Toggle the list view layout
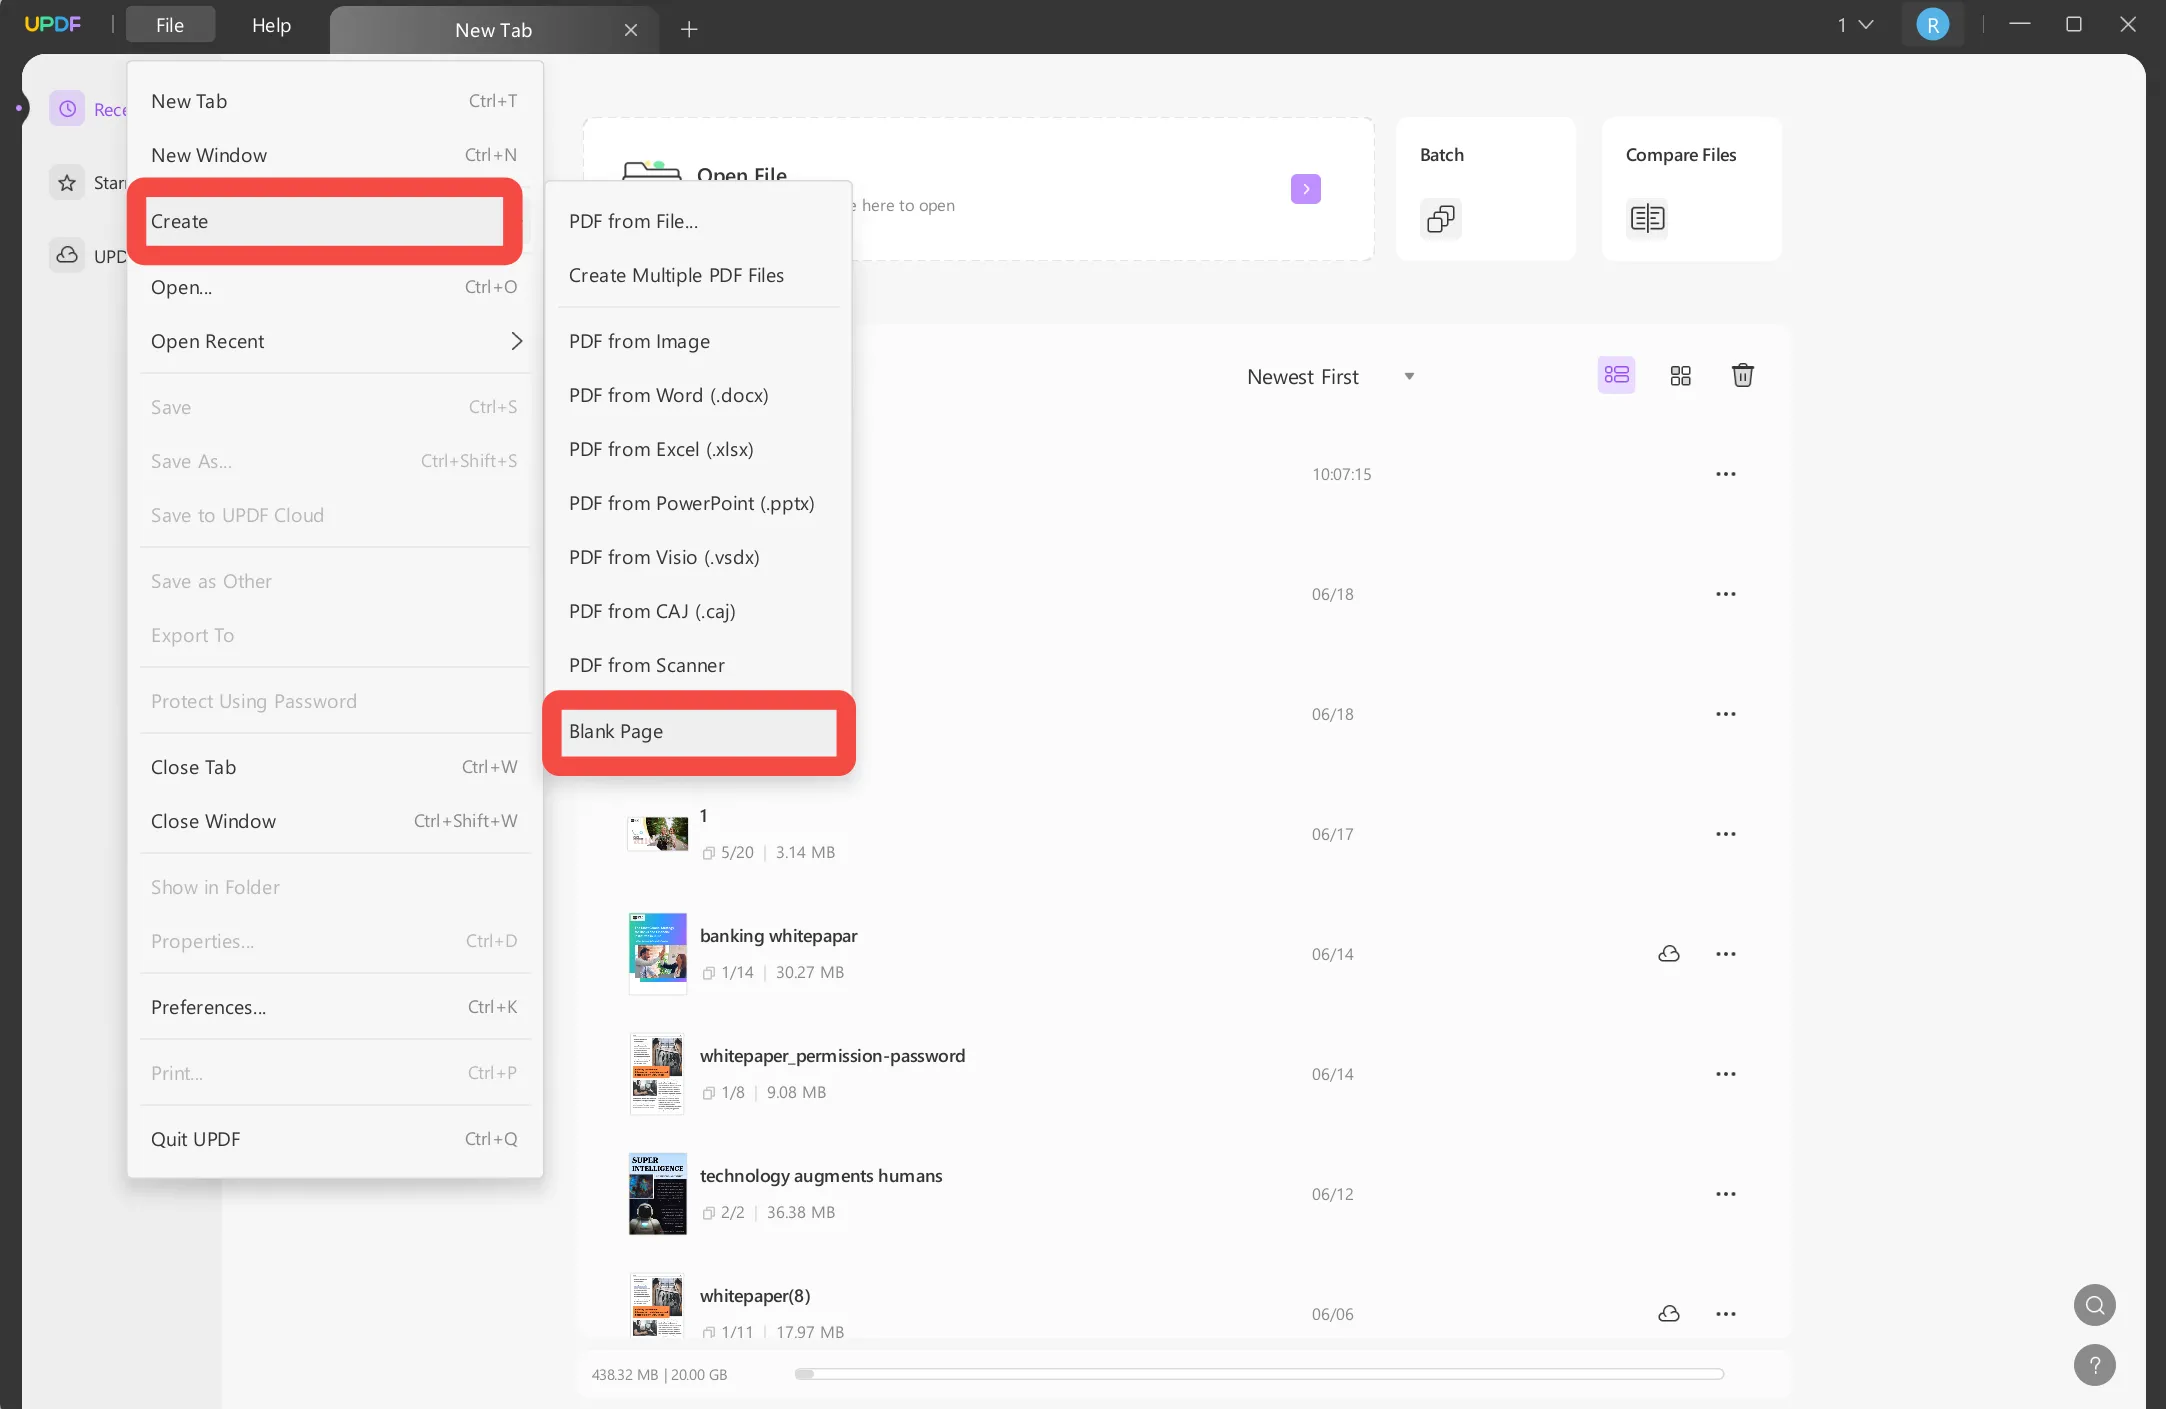The image size is (2166, 1409). 1616,375
